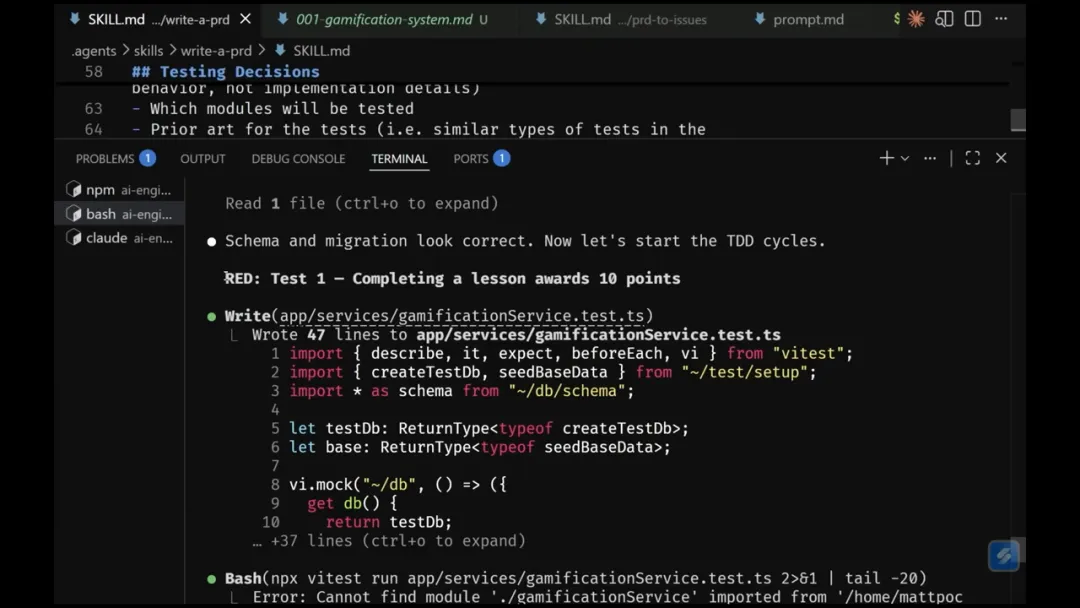Click the markdown icon on 001-gamification-system tab

point(282,19)
